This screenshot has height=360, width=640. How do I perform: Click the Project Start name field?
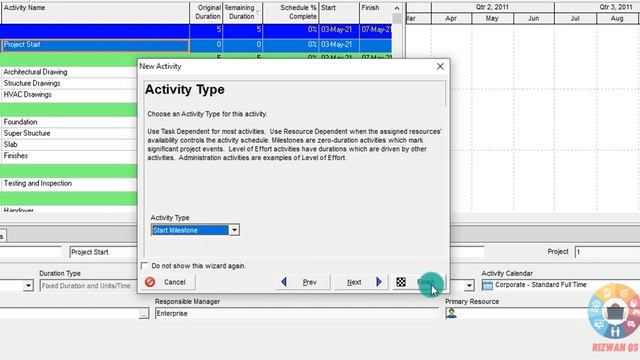(103, 252)
